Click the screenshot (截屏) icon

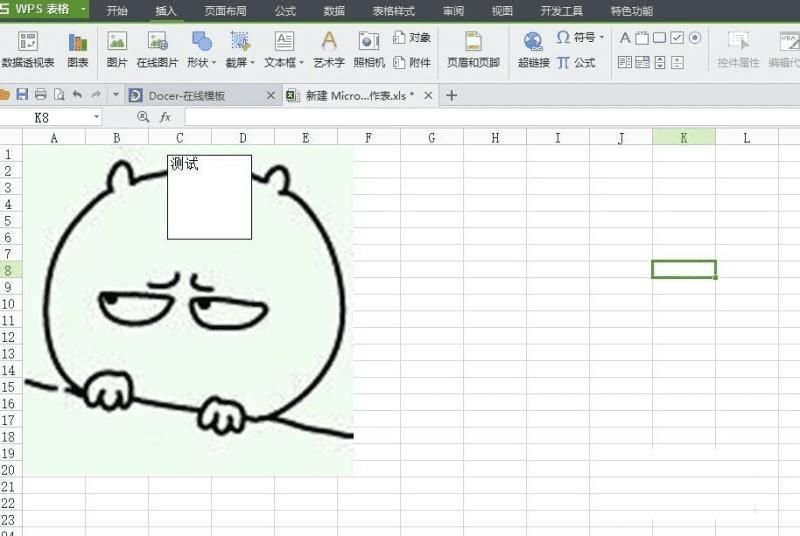(x=240, y=41)
